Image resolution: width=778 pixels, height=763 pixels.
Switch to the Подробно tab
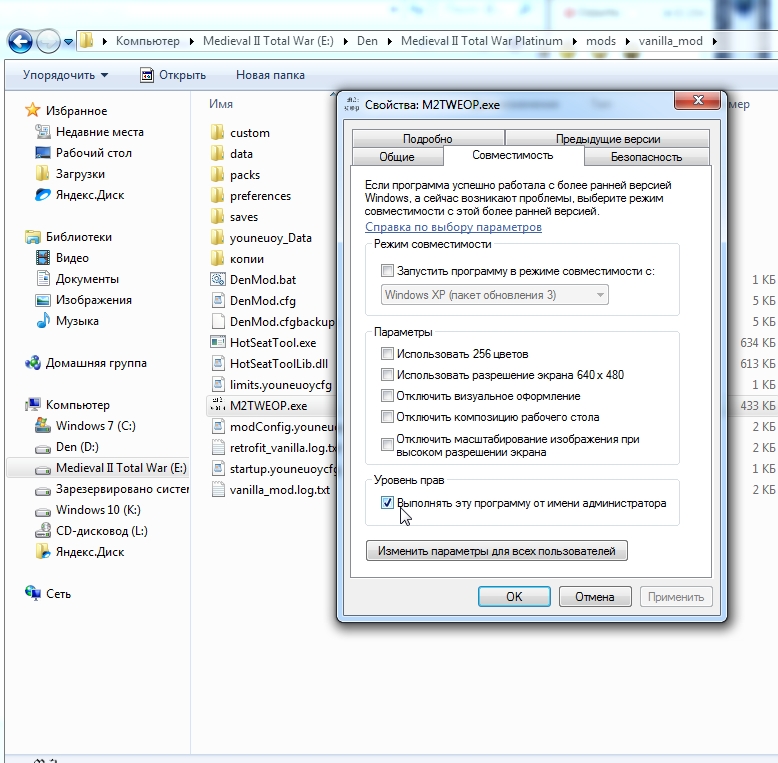pos(428,138)
